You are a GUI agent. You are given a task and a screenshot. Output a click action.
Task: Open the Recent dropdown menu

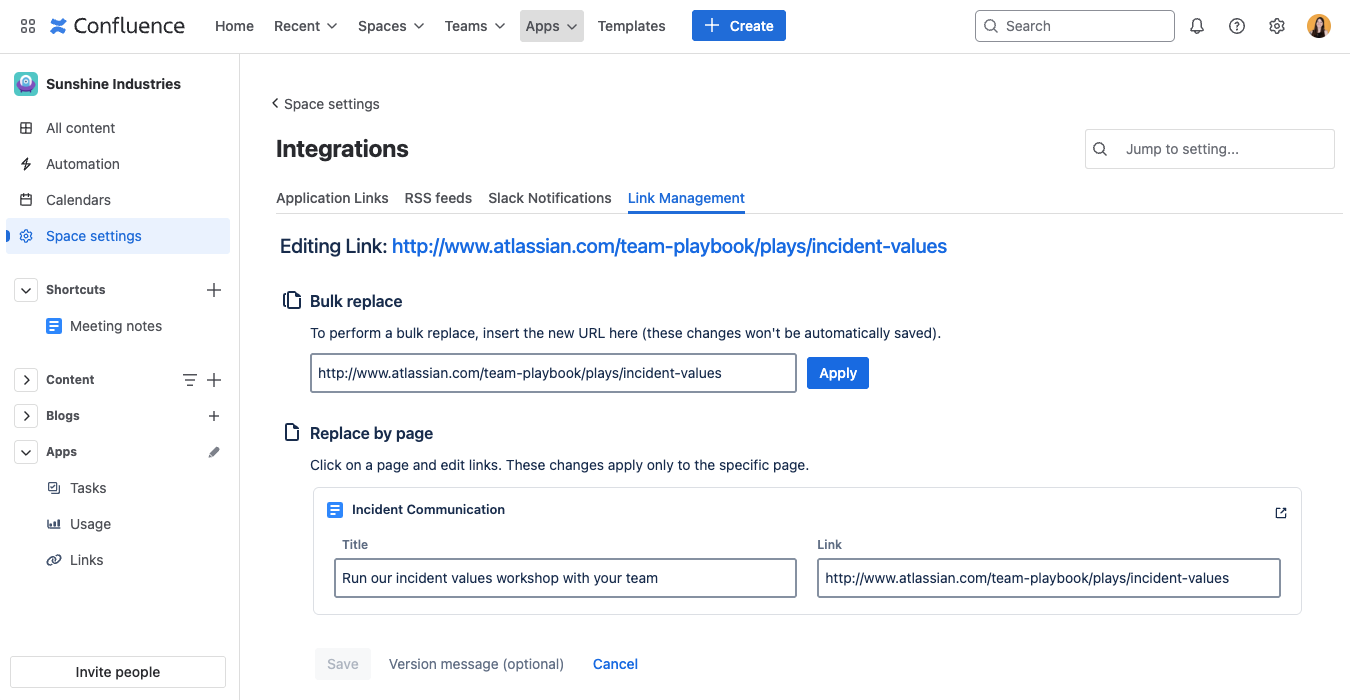click(304, 26)
